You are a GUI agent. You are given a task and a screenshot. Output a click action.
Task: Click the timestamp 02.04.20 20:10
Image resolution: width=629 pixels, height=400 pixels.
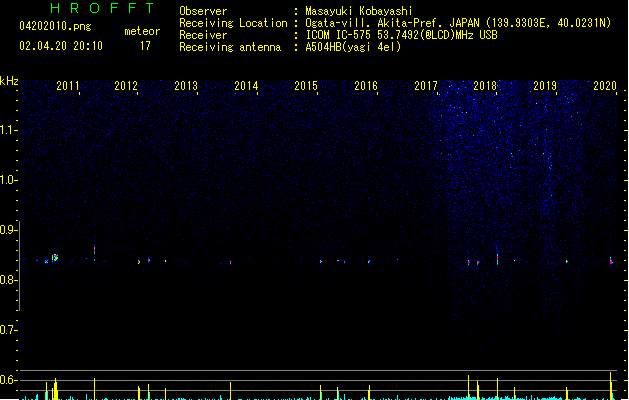coord(61,46)
